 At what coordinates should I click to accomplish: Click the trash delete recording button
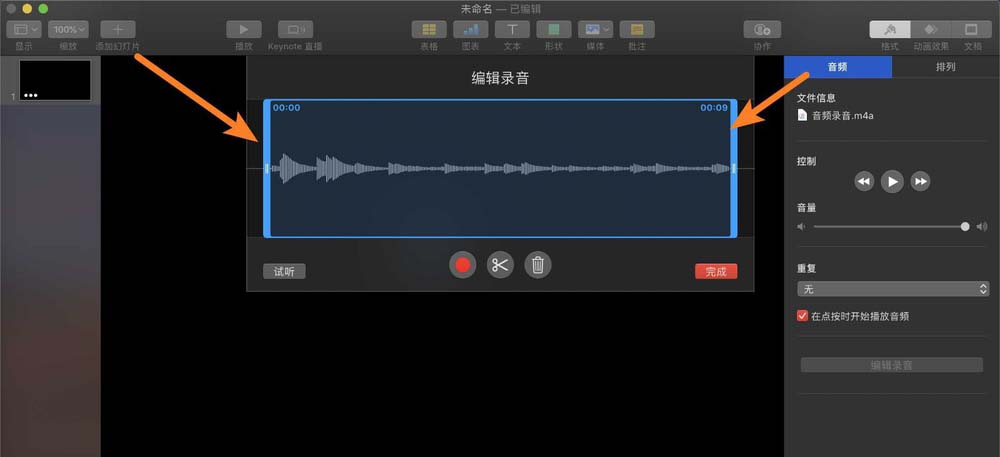(538, 265)
